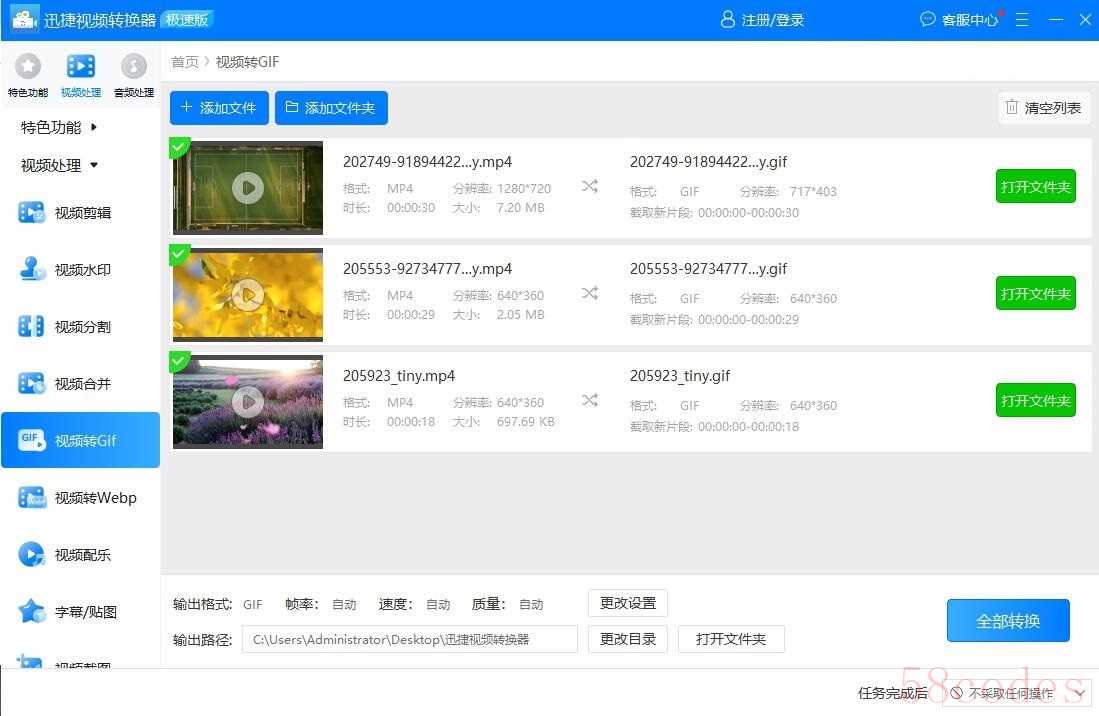Deselect the 205923_tiny.mp4 checkbox
The image size is (1099, 716).
179,361
